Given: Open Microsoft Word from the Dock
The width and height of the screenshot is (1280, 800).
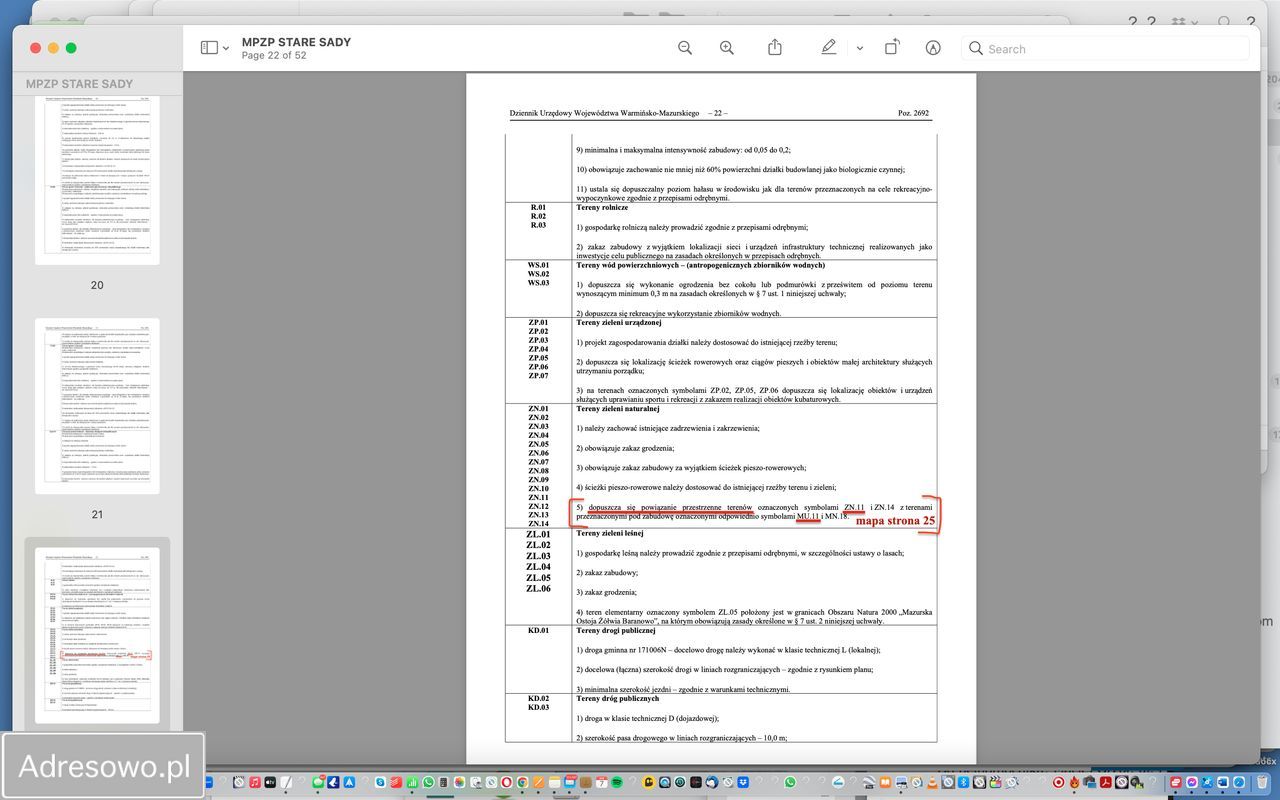Looking at the screenshot, I should [x=1223, y=782].
